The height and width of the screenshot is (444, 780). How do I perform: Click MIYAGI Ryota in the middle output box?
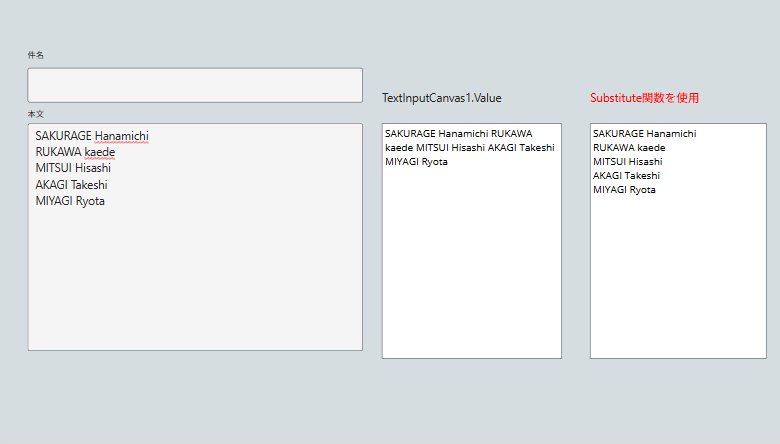click(x=416, y=162)
